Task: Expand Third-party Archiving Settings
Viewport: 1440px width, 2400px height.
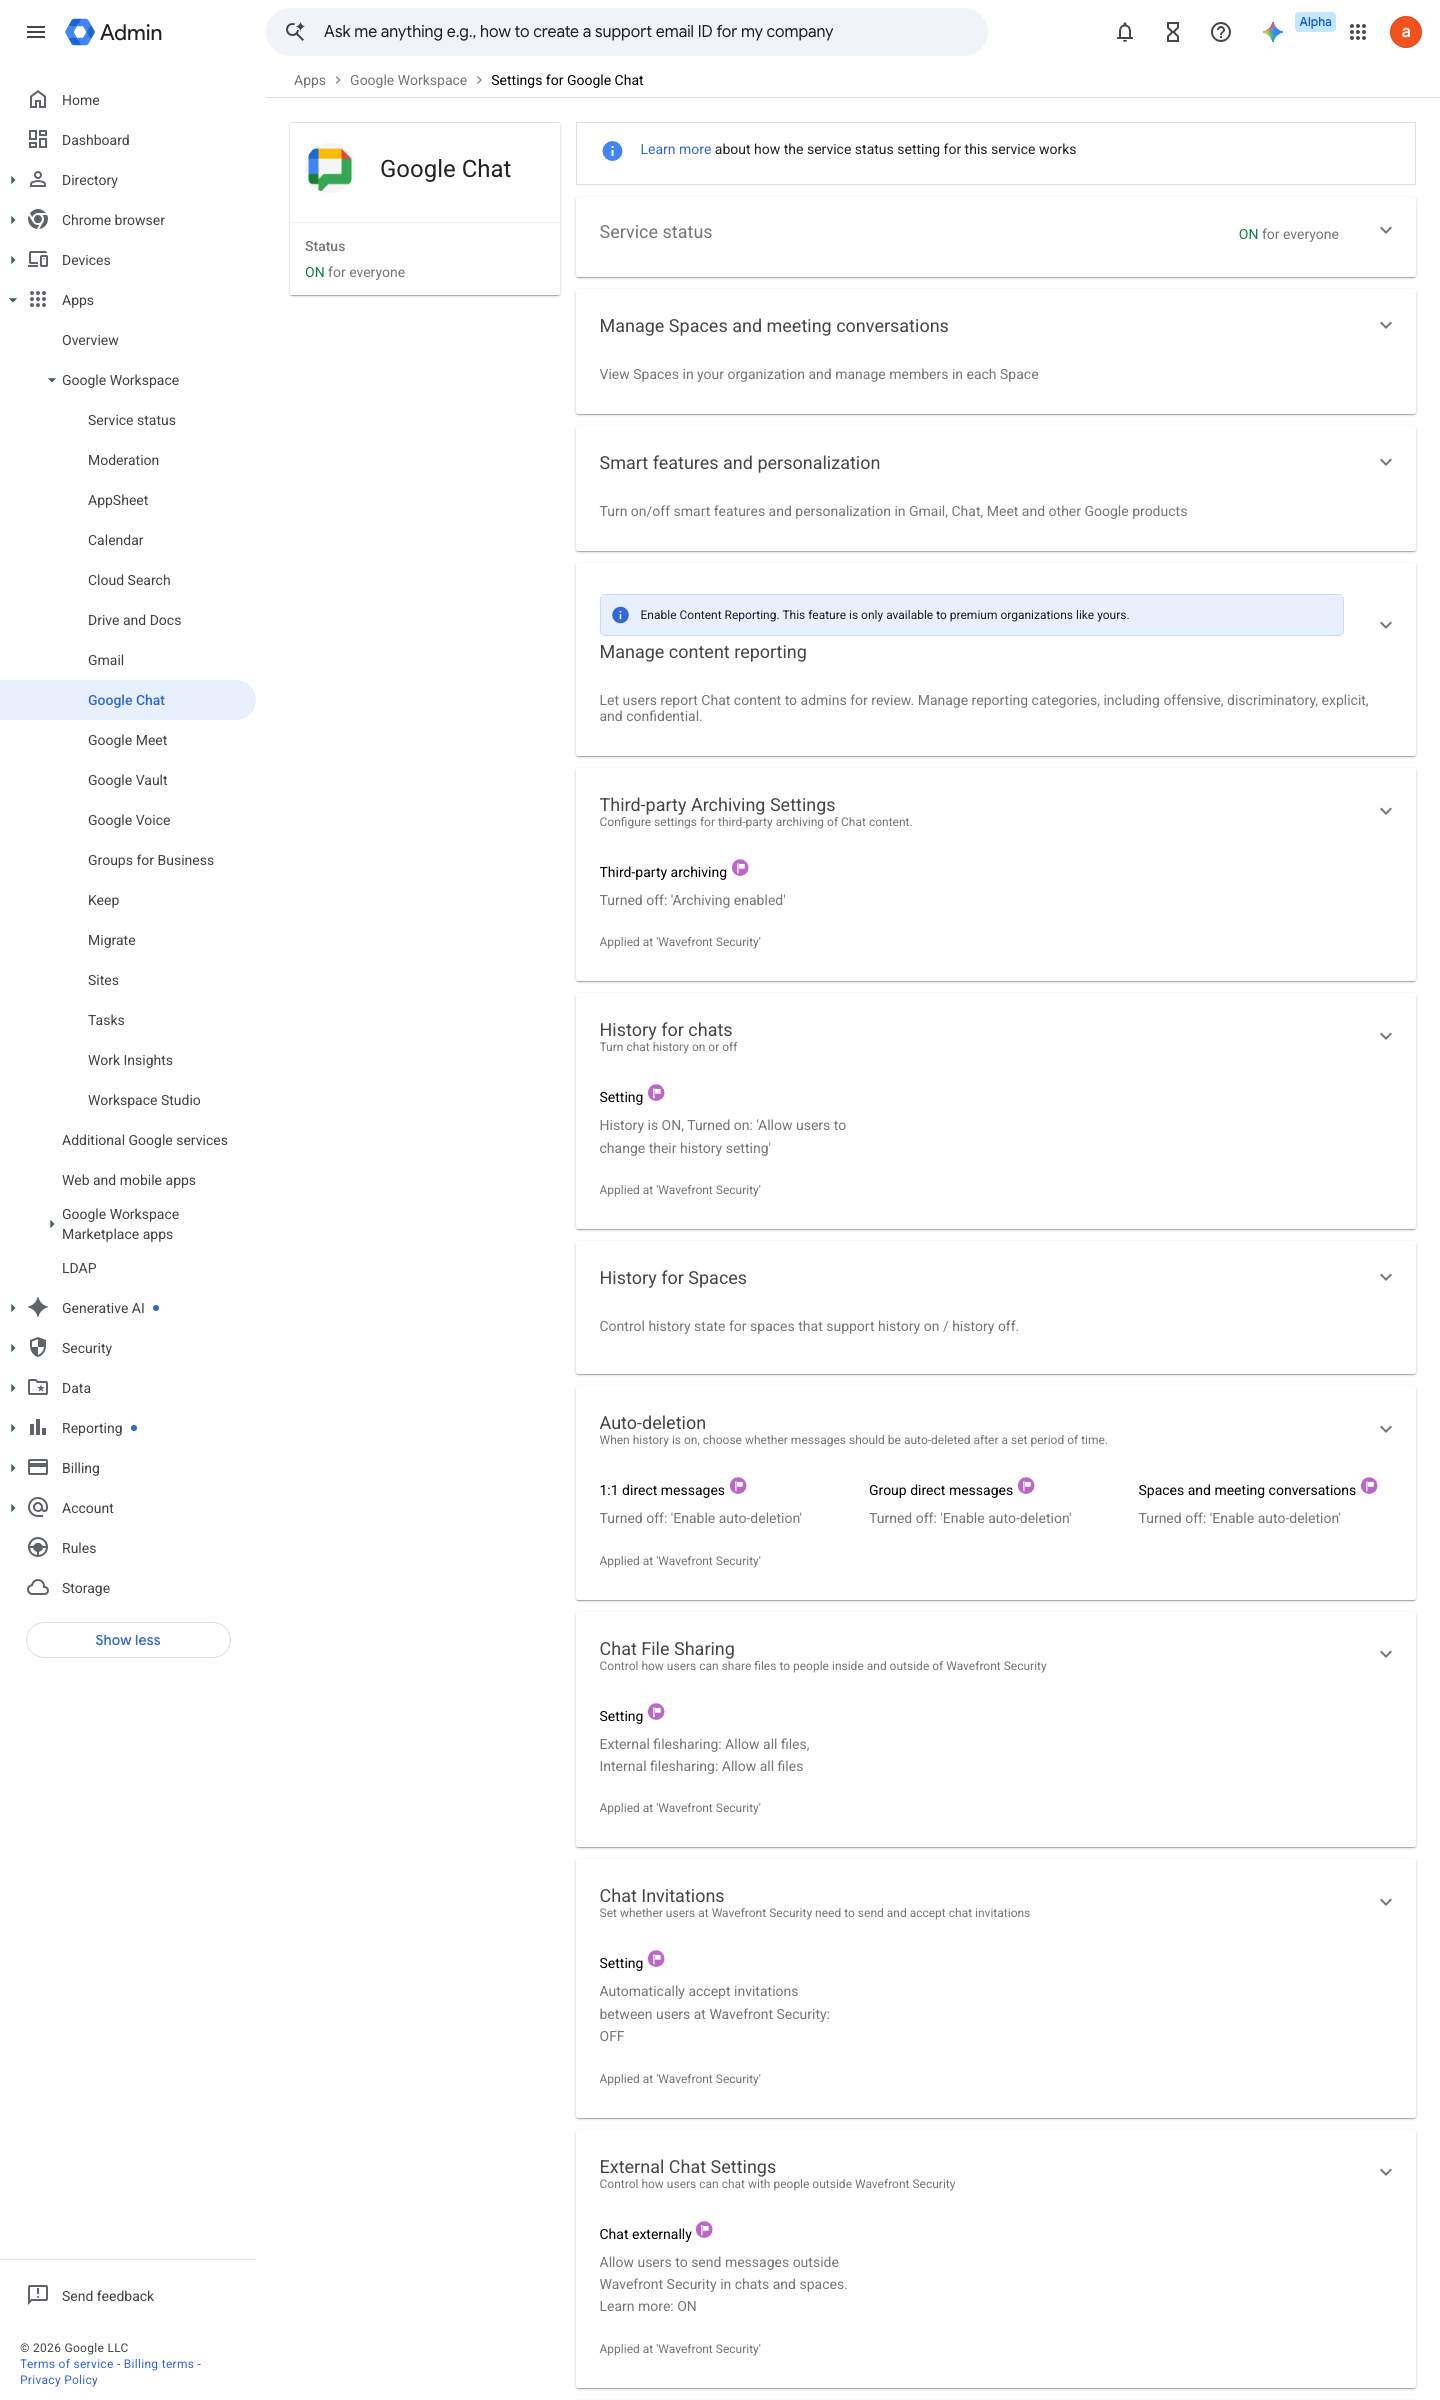Action: click(1386, 812)
